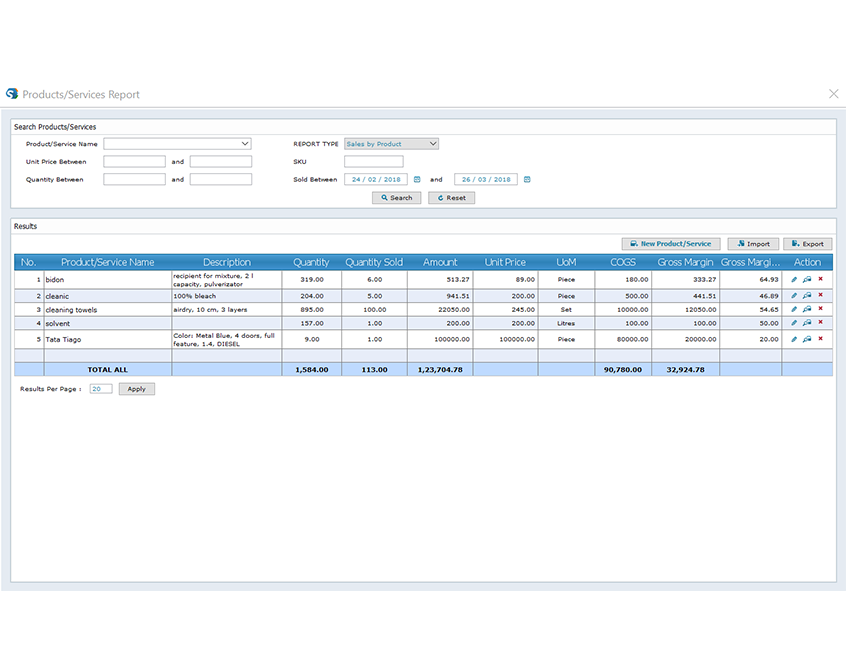846x671 pixels.
Task: Click the edit pencil icon for Tata Tiago
Action: click(794, 340)
